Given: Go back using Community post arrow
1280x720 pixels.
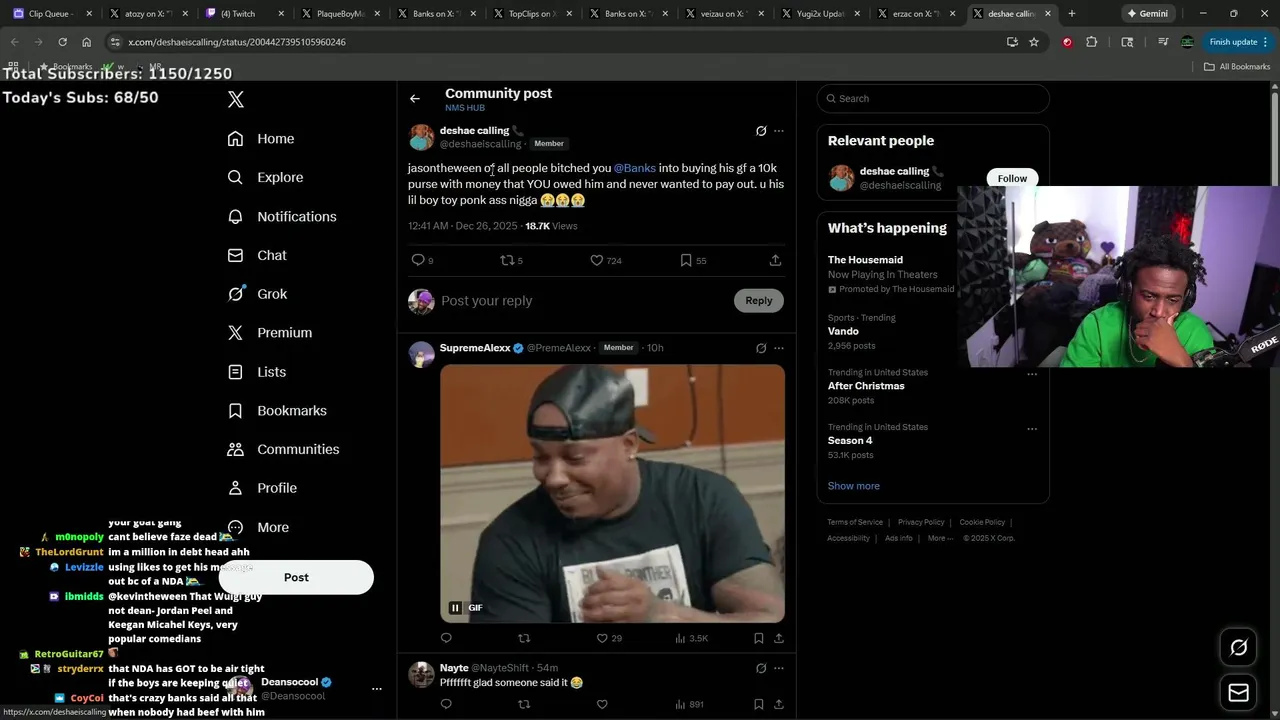Looking at the screenshot, I should (x=415, y=99).
